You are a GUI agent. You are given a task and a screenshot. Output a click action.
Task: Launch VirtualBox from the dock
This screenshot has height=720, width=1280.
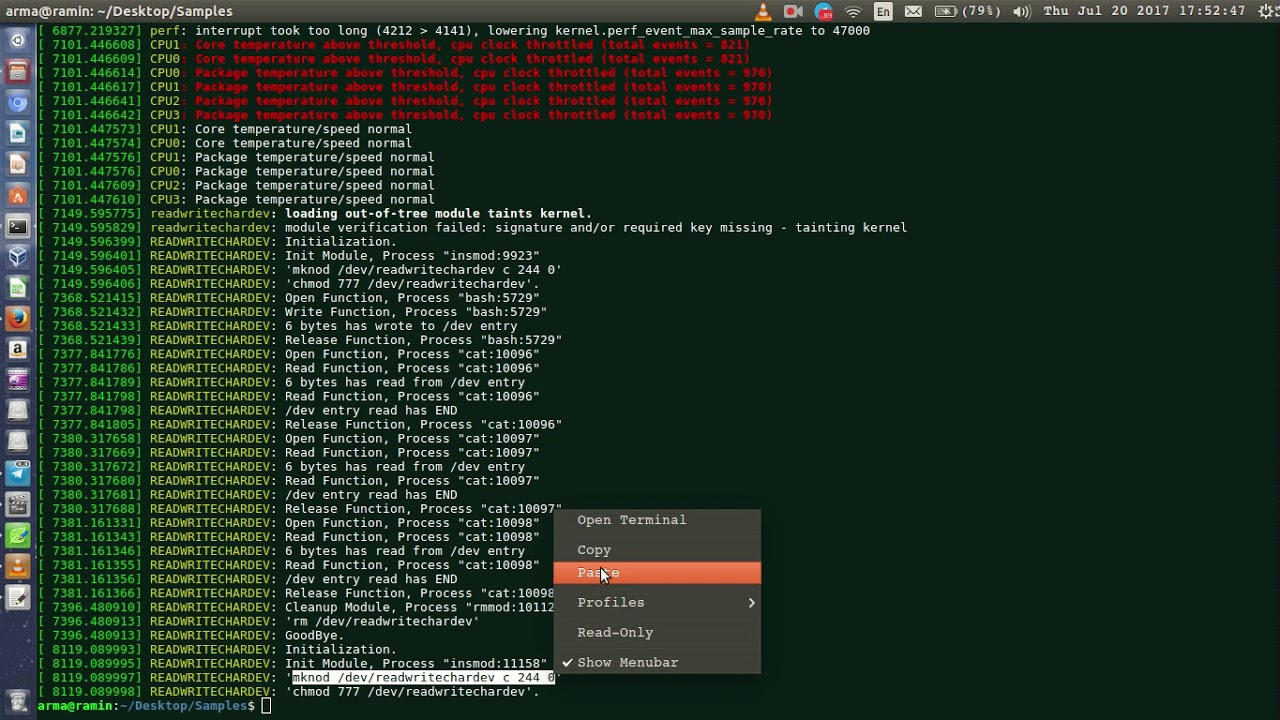pyautogui.click(x=17, y=257)
